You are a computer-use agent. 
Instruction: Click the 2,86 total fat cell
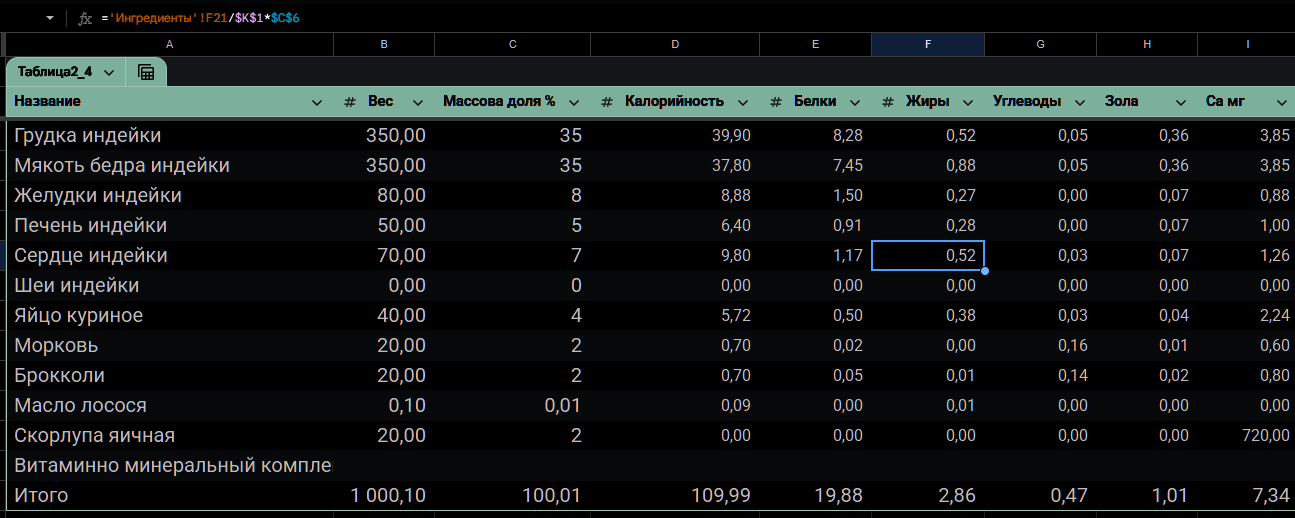point(928,495)
